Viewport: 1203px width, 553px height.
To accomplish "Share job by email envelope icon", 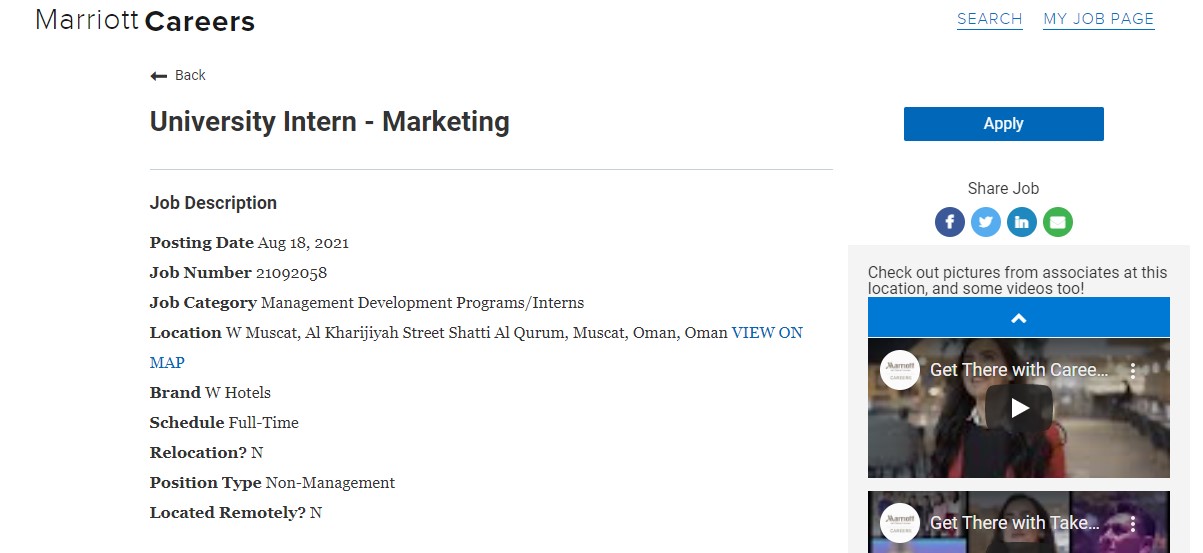I will pos(1058,222).
